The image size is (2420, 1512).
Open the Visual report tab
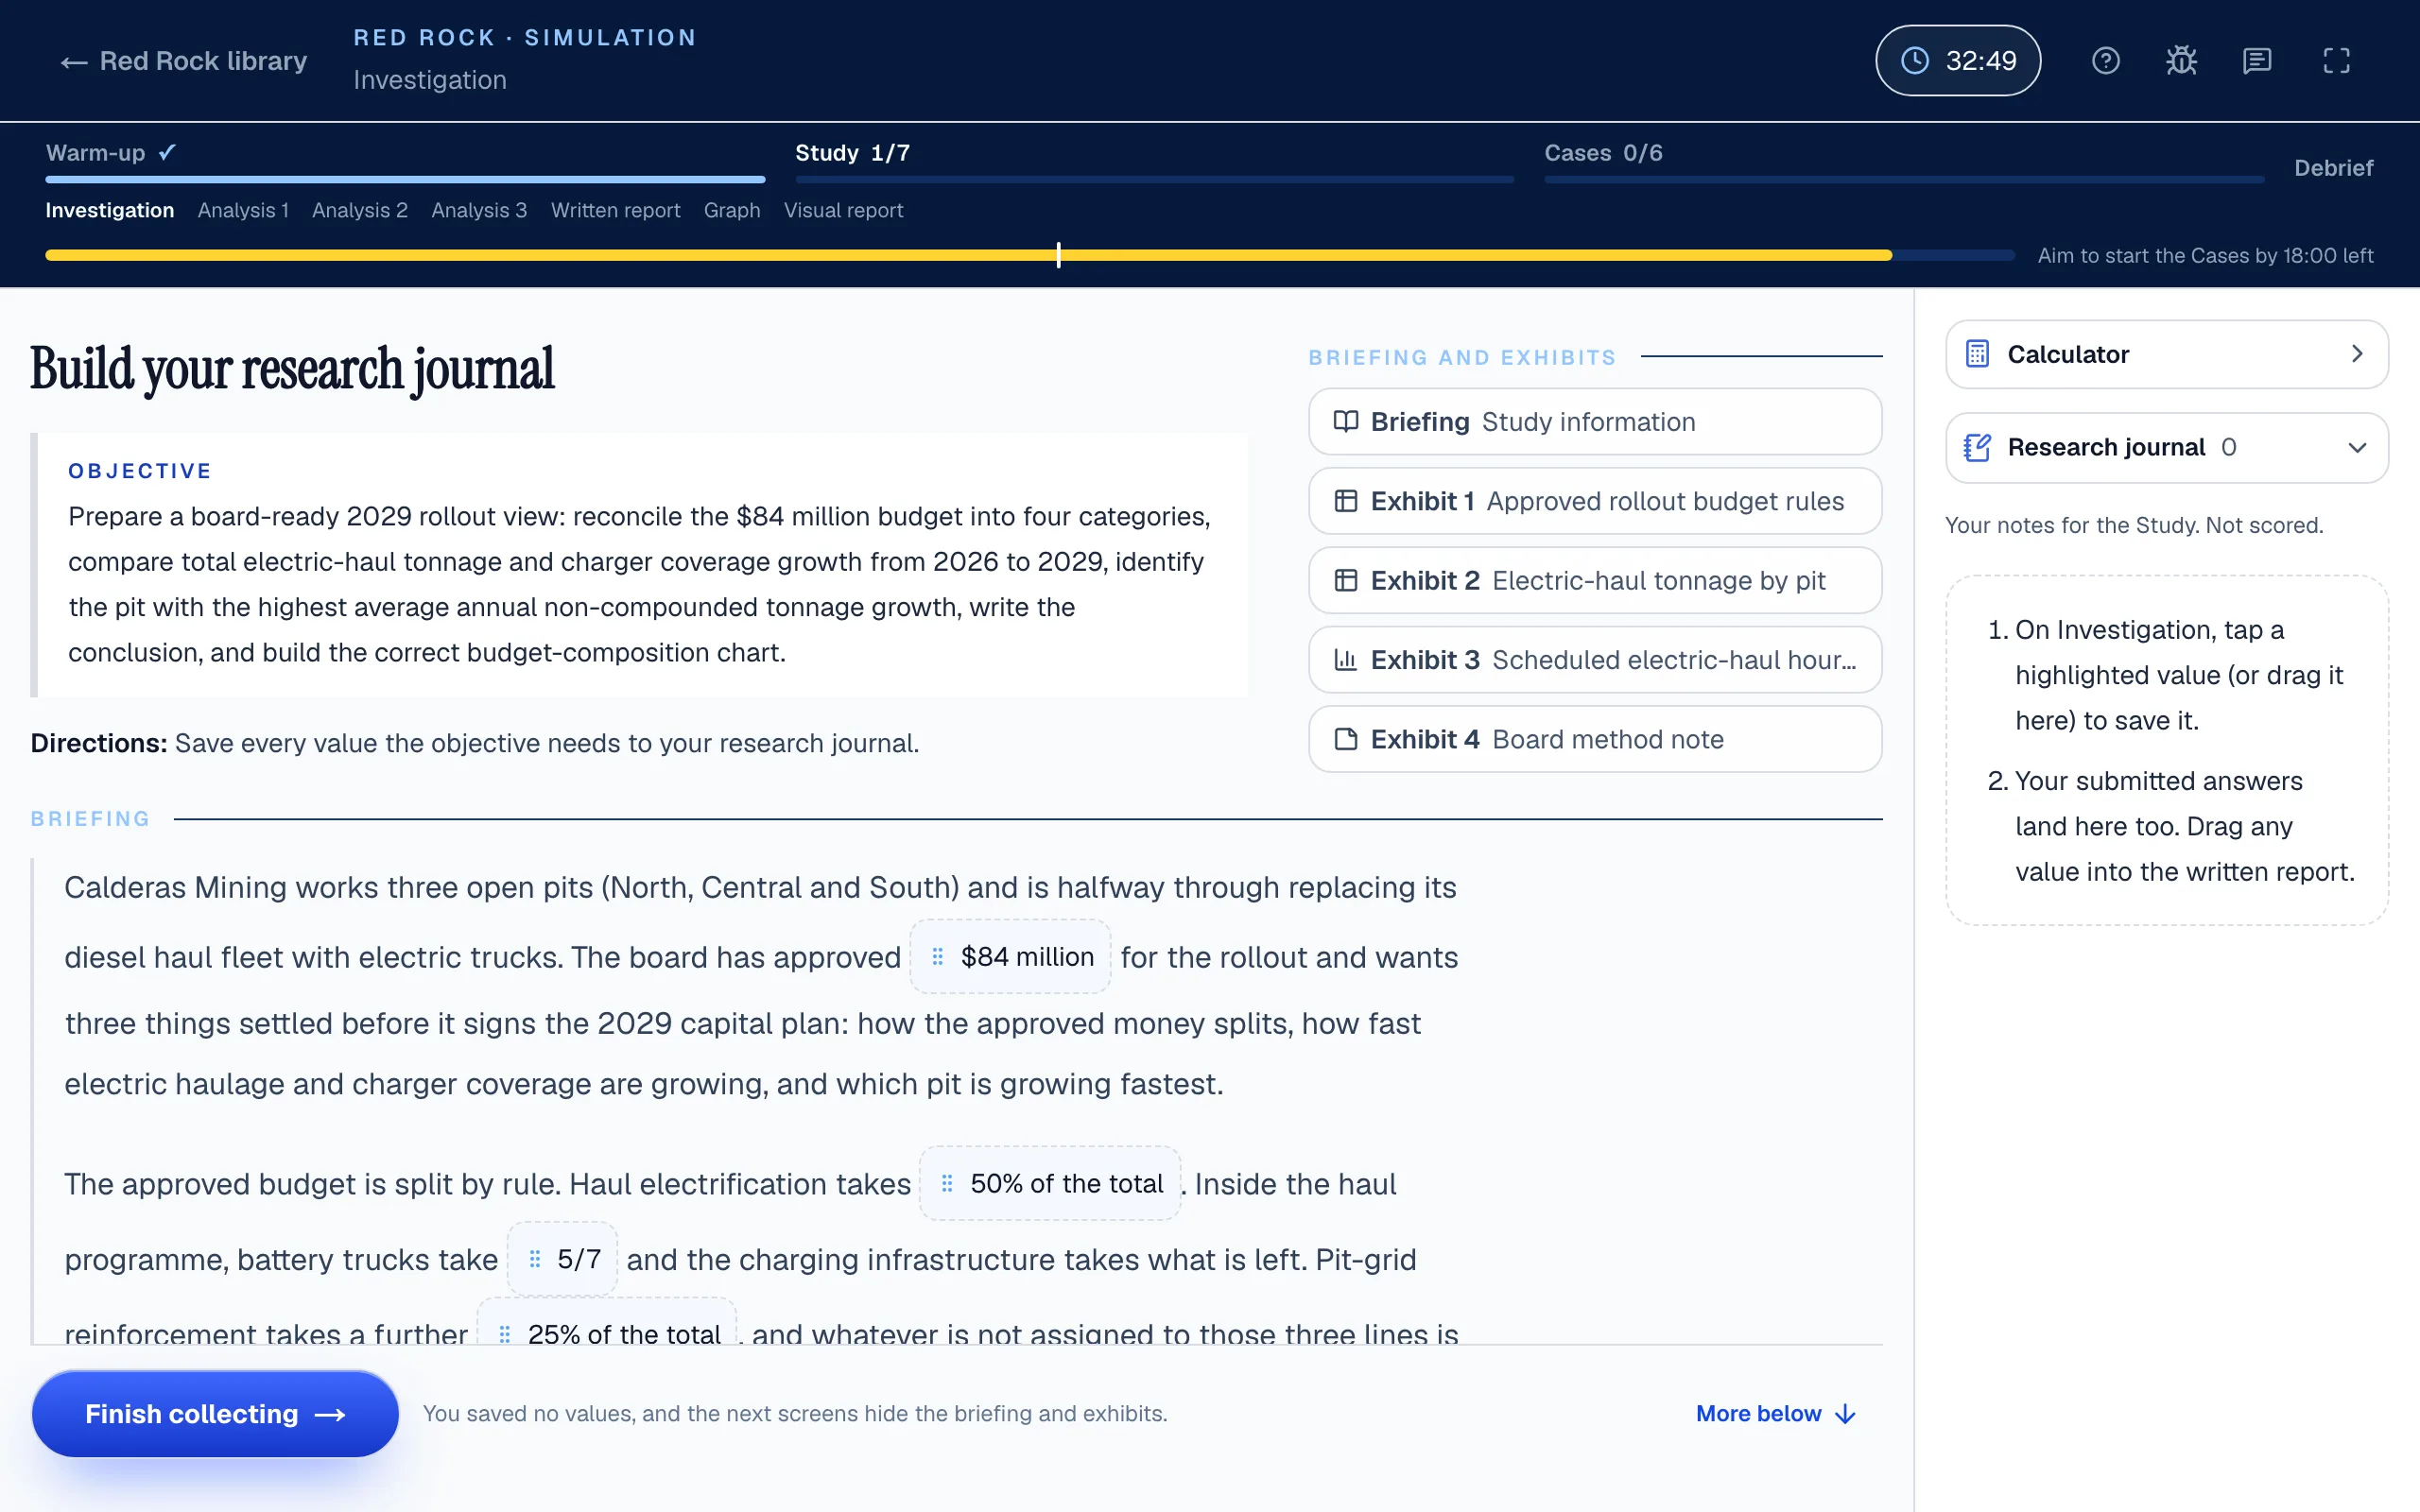843,210
